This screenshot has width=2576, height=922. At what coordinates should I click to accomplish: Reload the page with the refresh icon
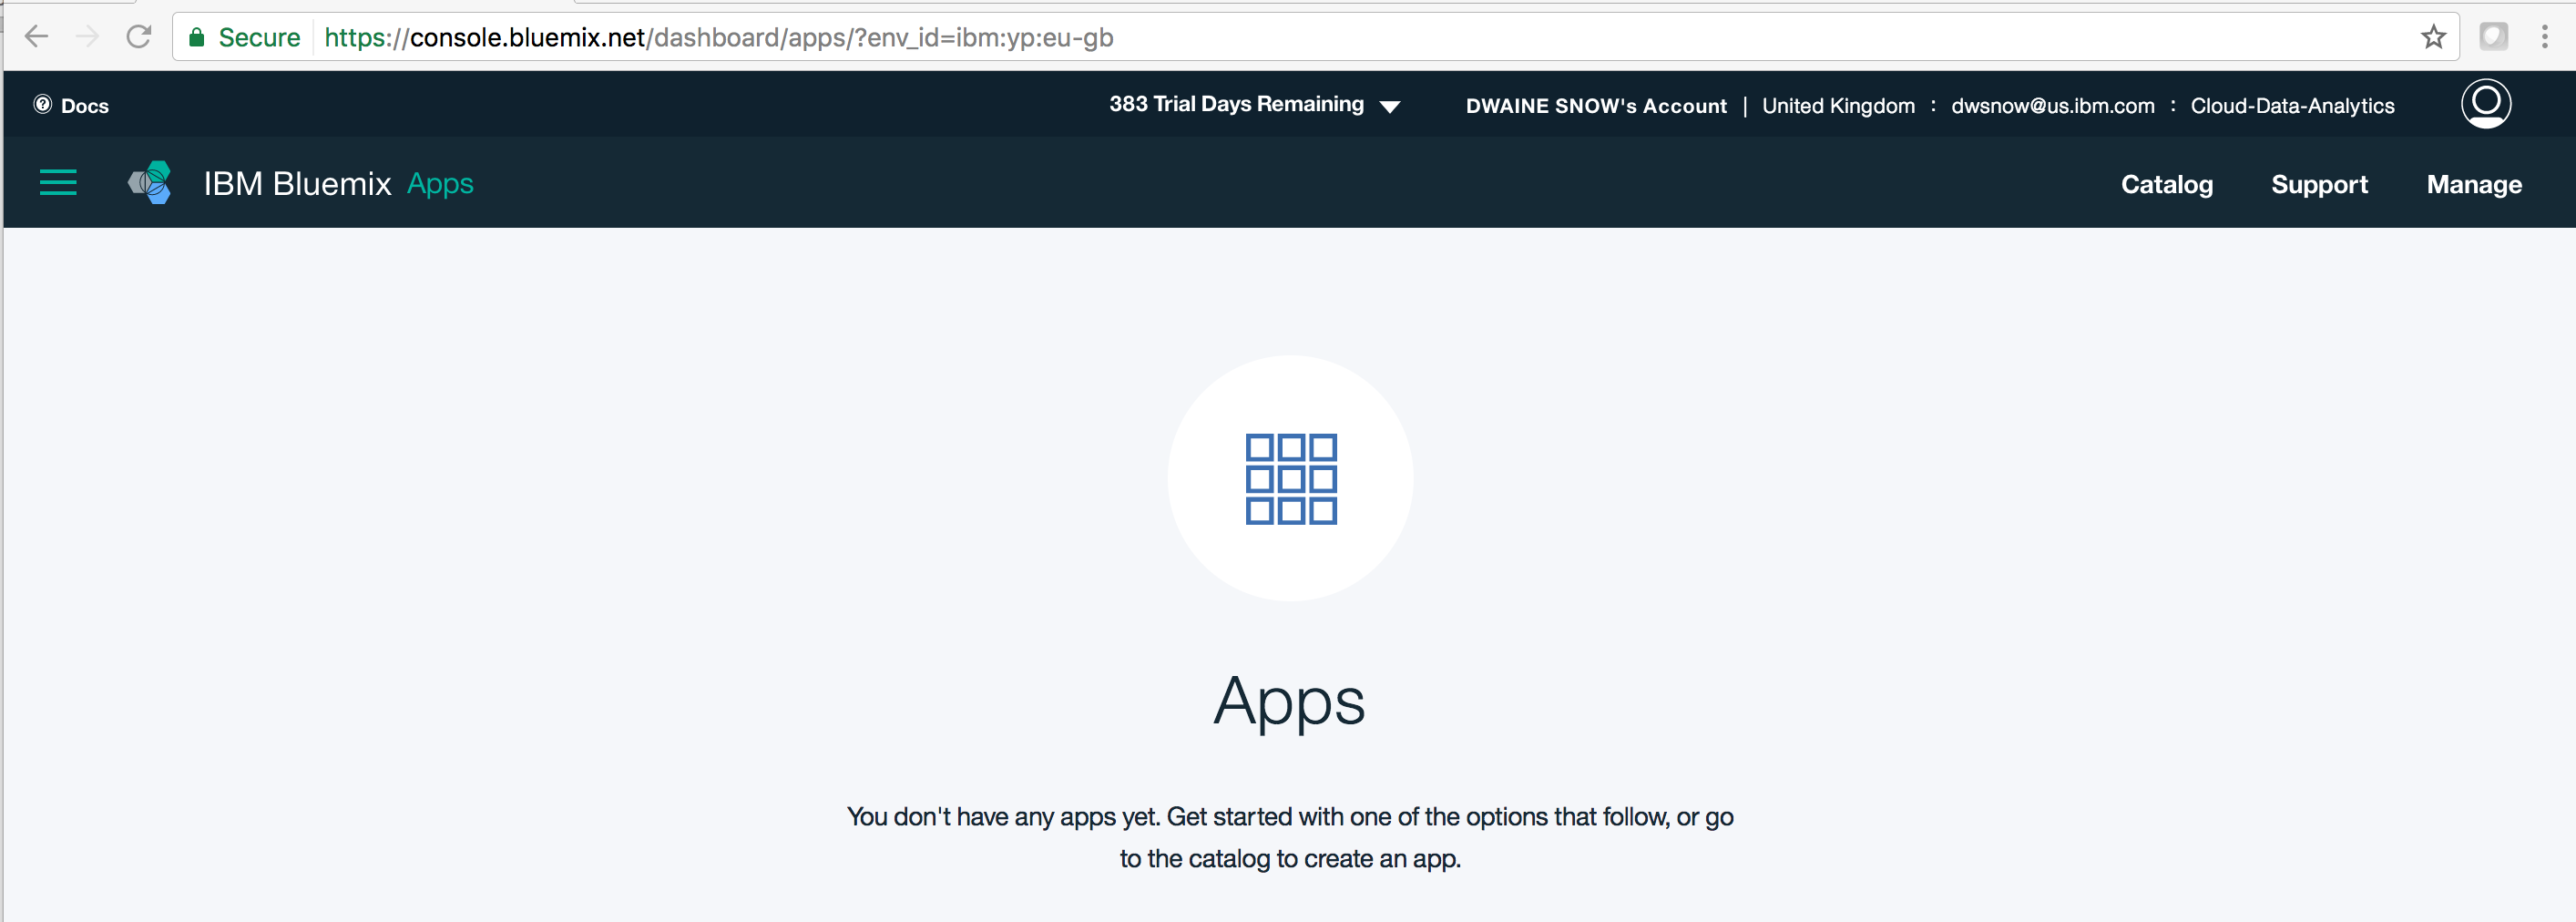tap(139, 37)
